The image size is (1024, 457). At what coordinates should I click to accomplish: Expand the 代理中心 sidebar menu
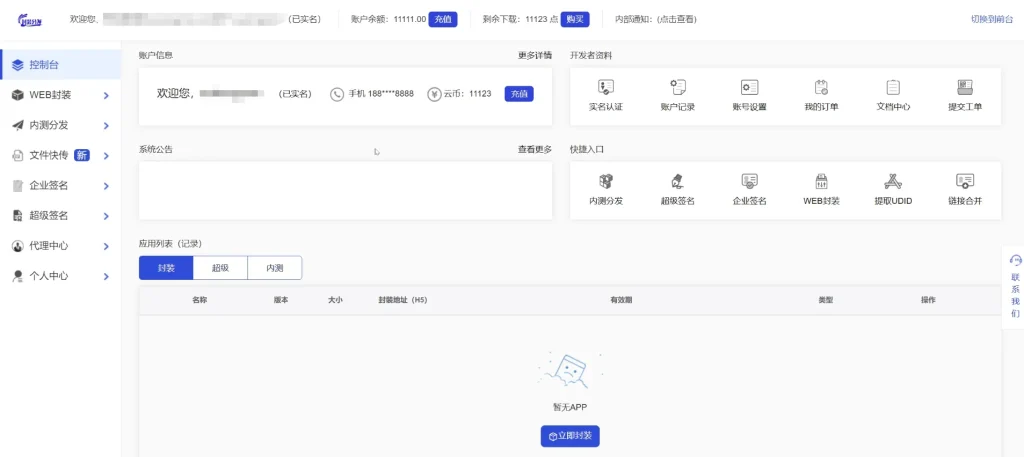pyautogui.click(x=60, y=245)
